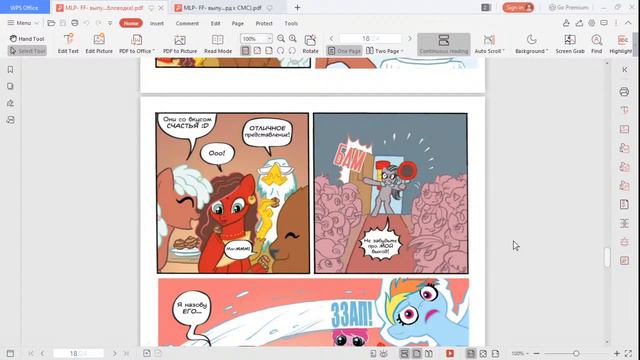The height and width of the screenshot is (360, 640).
Task: Click the page number field in ribbon
Action: coord(371,38)
